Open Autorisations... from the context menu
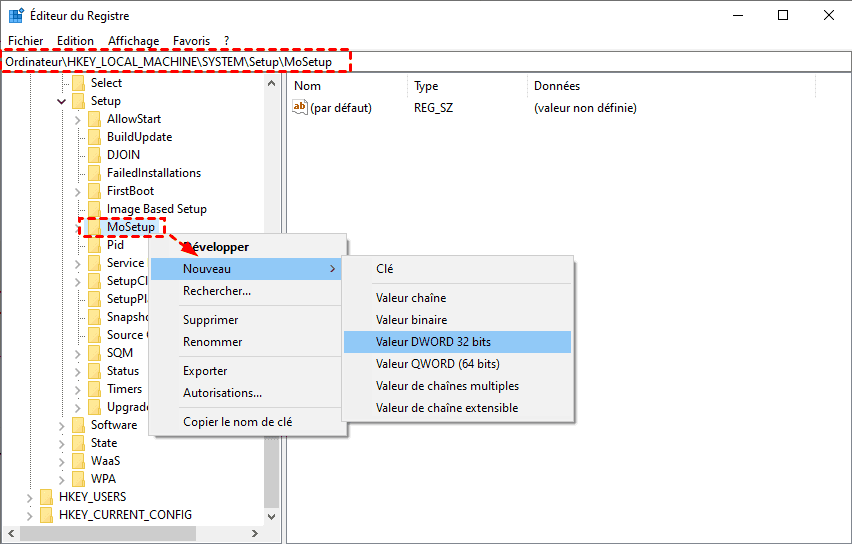 point(248,393)
